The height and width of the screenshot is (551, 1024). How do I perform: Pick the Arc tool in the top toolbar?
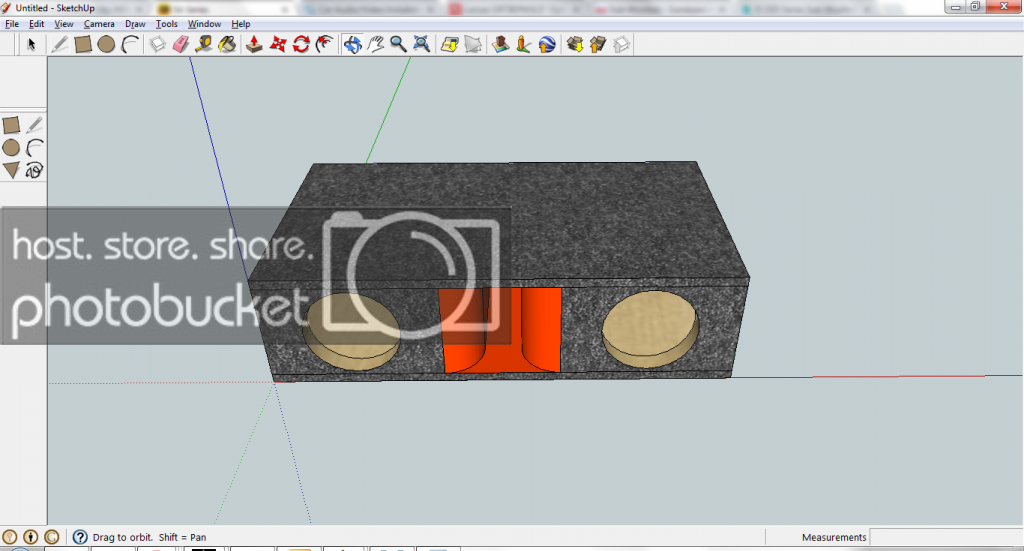(x=130, y=44)
